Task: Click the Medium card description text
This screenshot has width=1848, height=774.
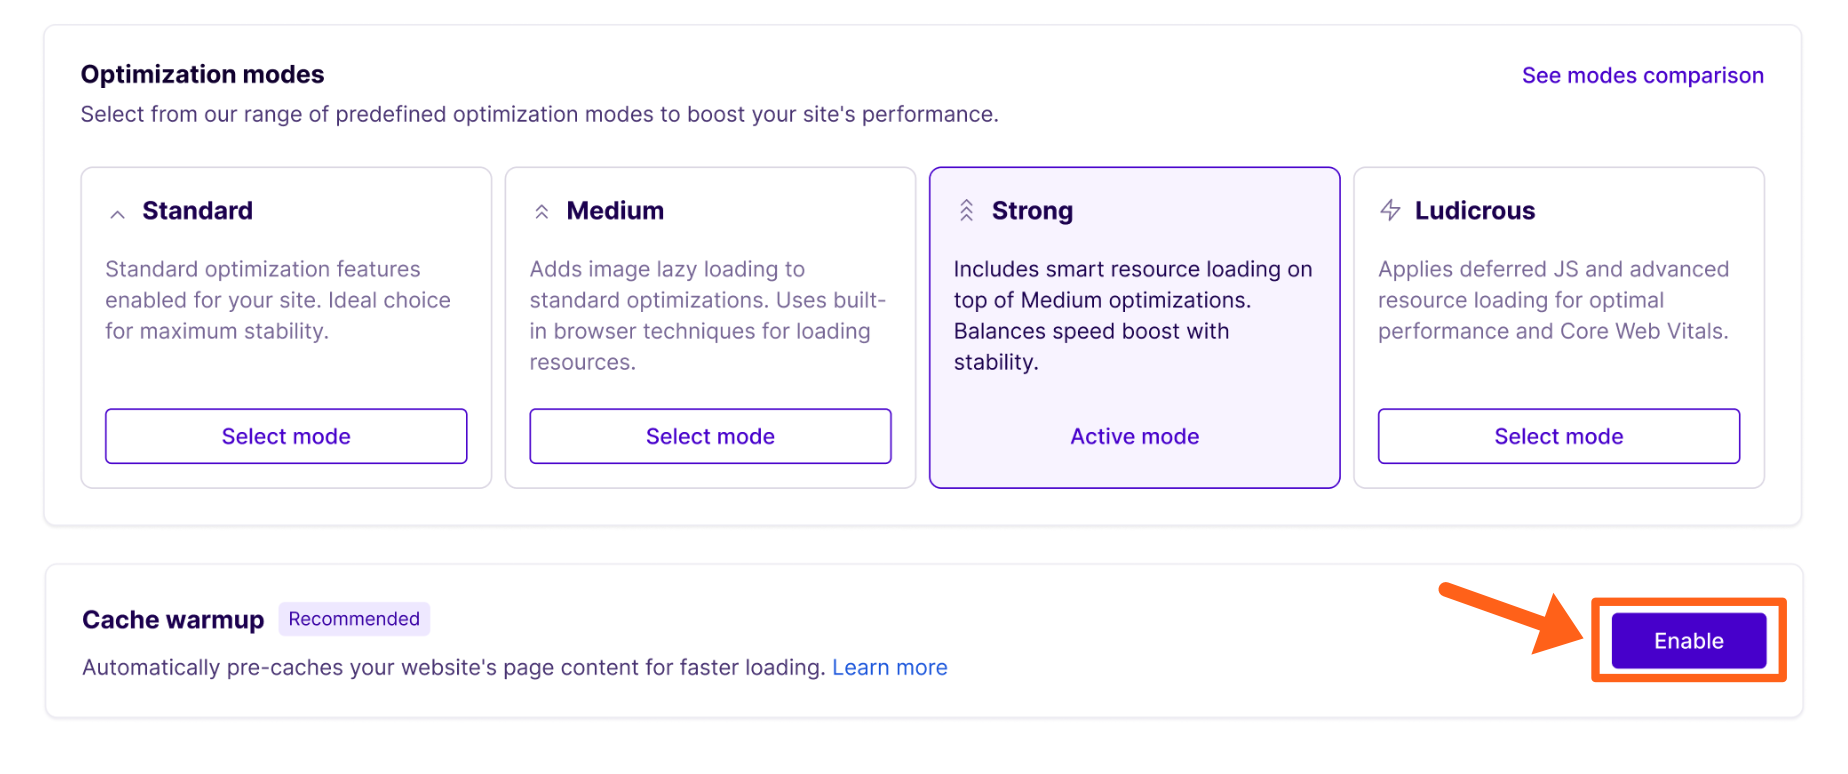Action: click(707, 315)
